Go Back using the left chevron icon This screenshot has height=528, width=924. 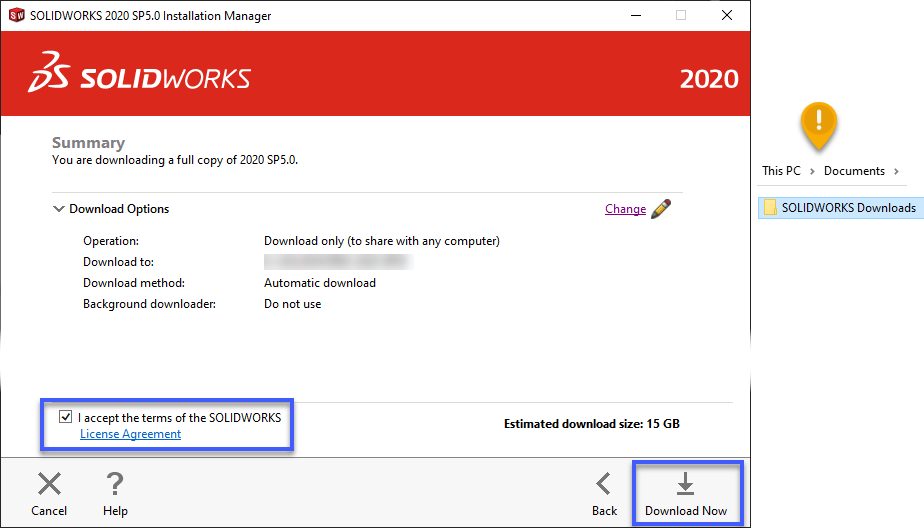[x=603, y=484]
